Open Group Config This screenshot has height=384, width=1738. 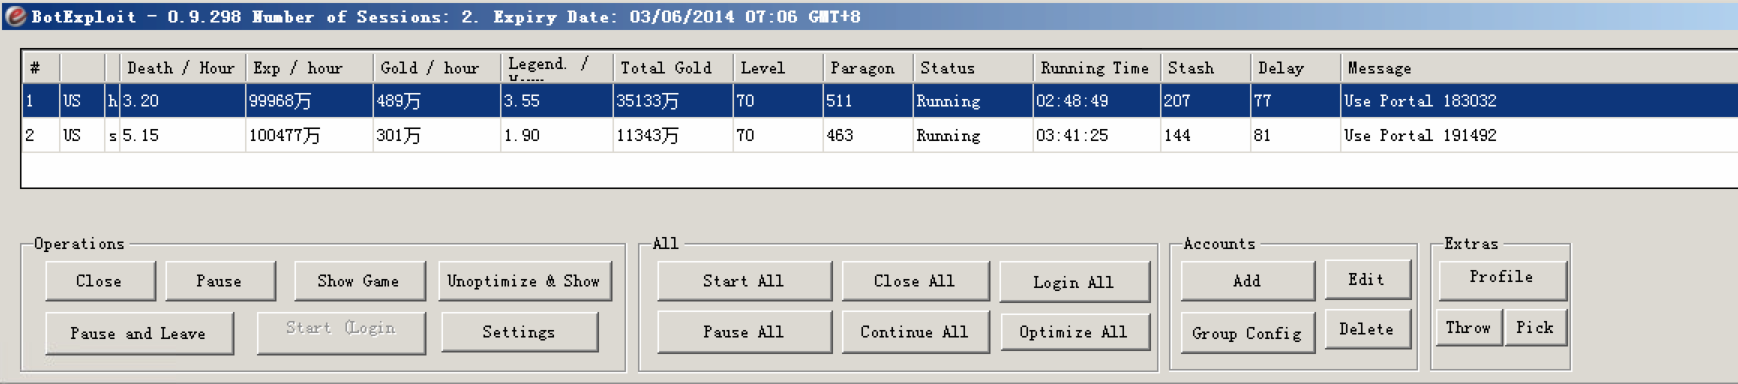click(1247, 333)
